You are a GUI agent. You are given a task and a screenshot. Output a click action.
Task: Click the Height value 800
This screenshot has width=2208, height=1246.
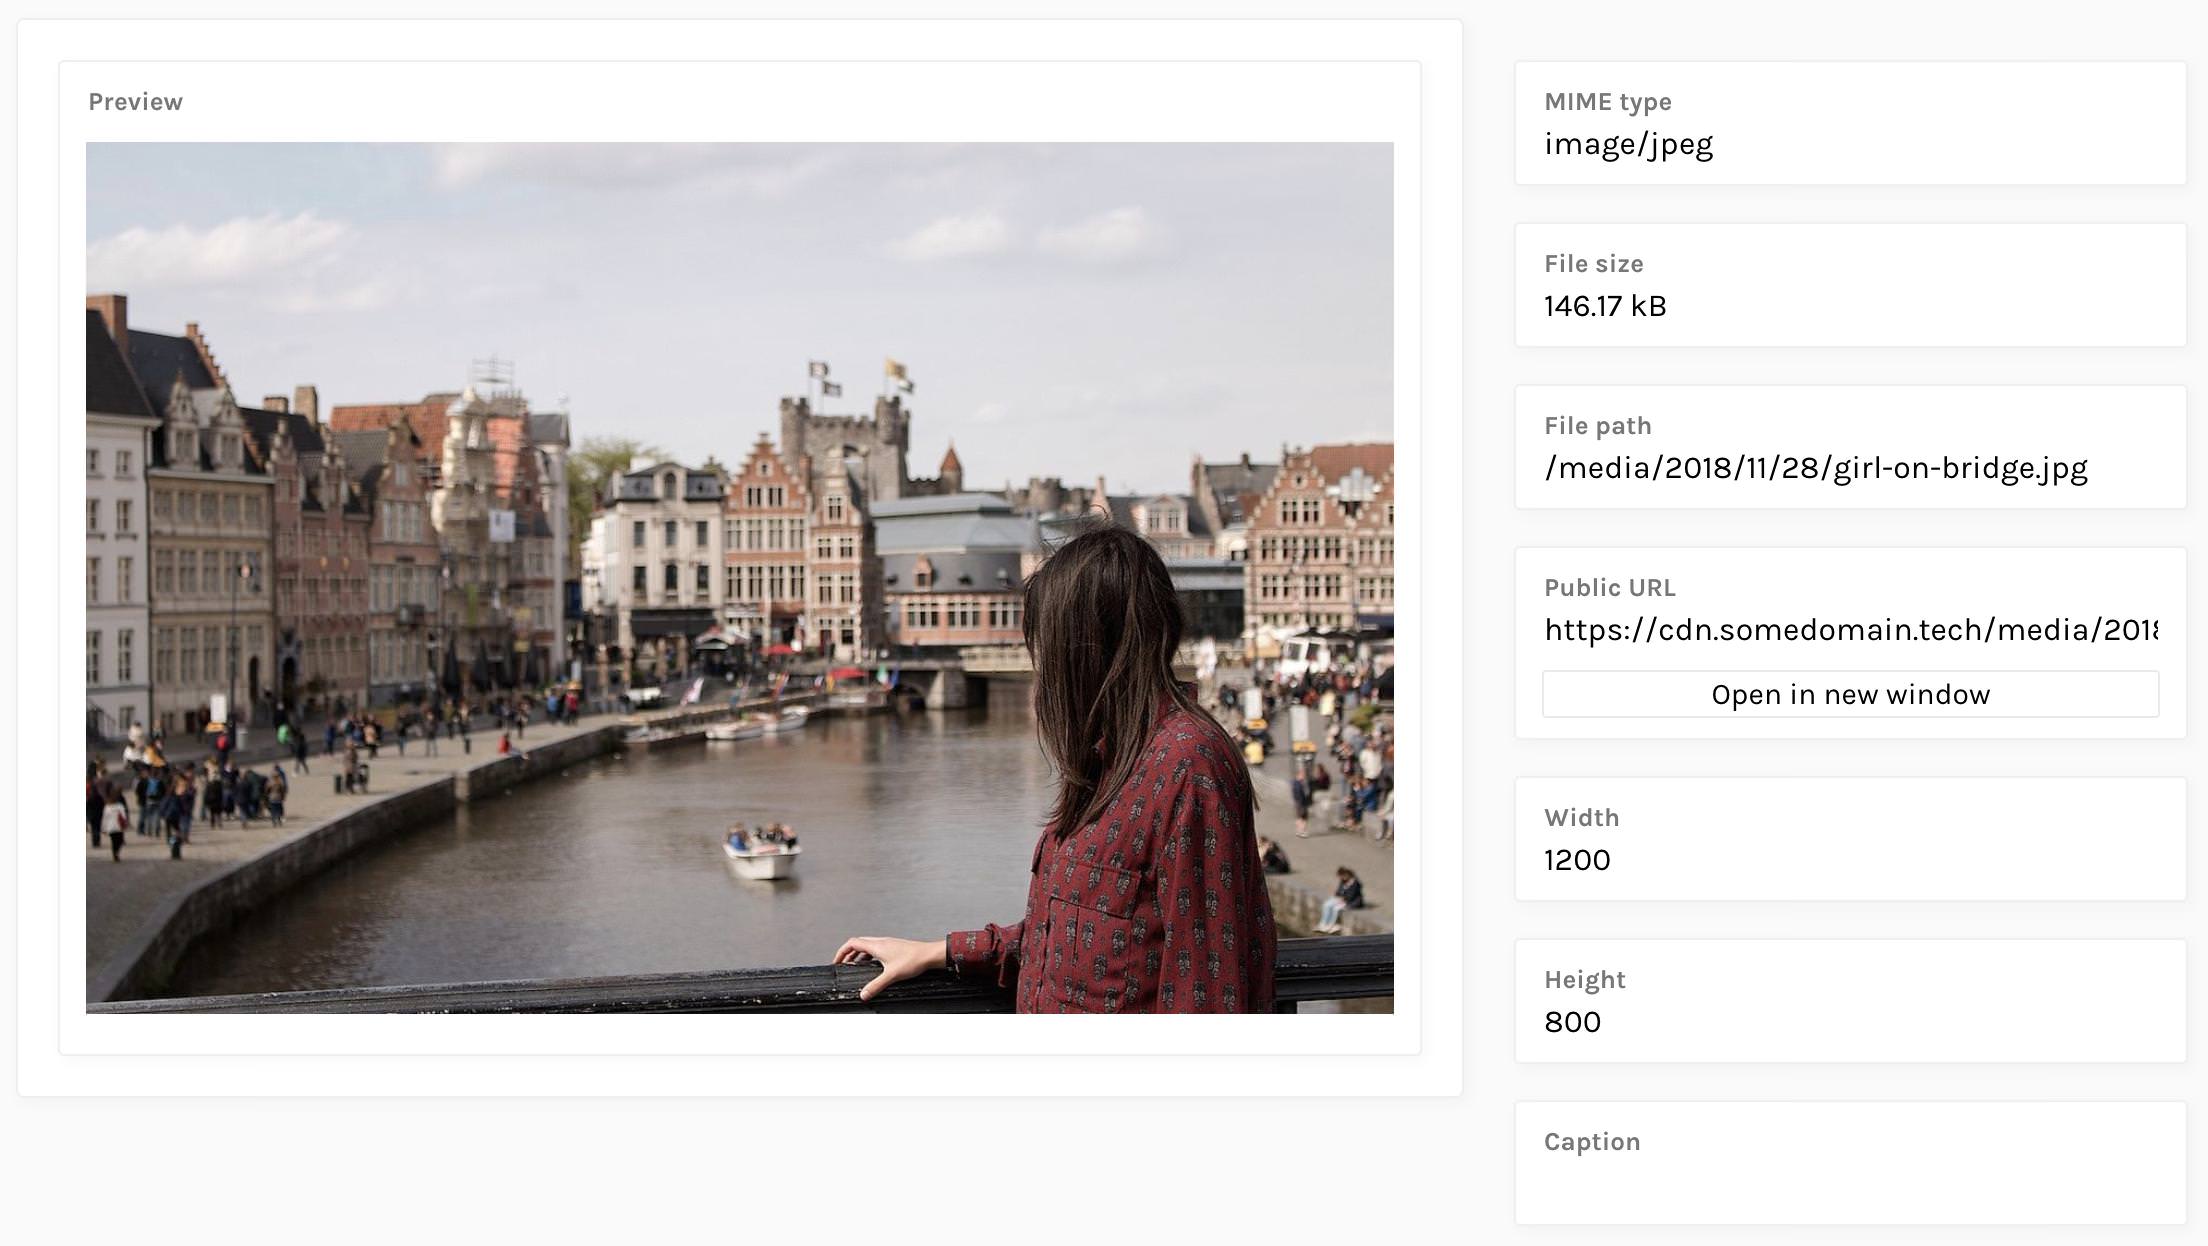pyautogui.click(x=1572, y=1022)
